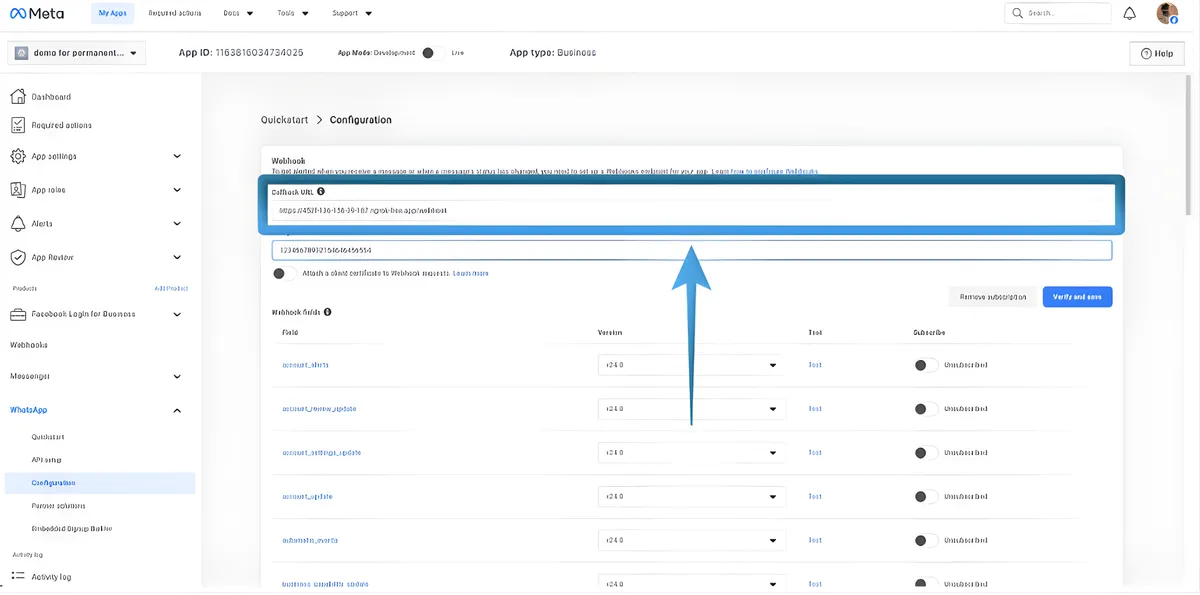
Task: Open version dropdown for automatic_events
Action: 691,540
